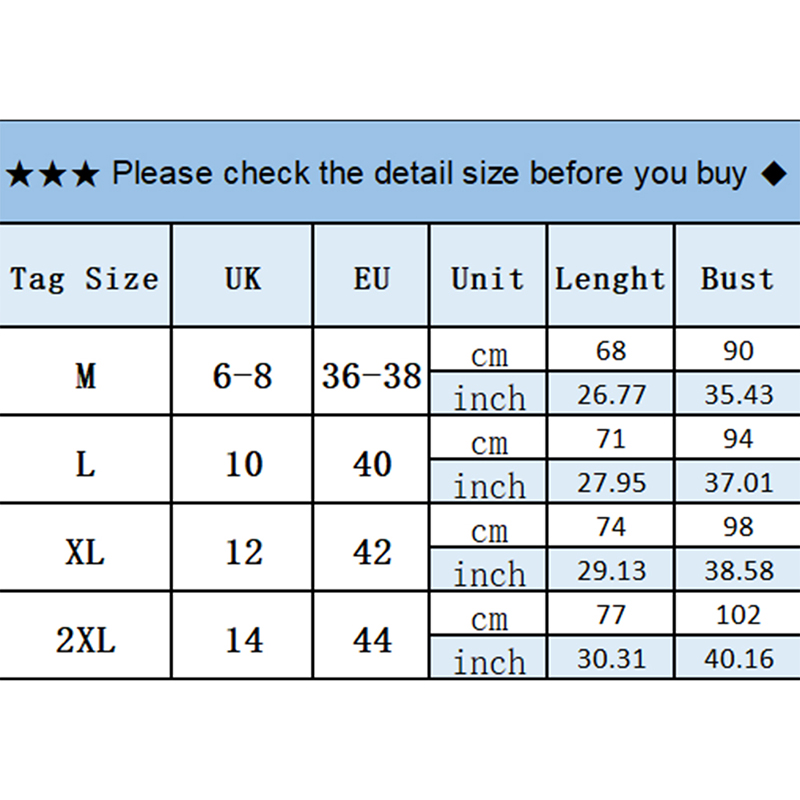Click the 74 cm length value

611,527
